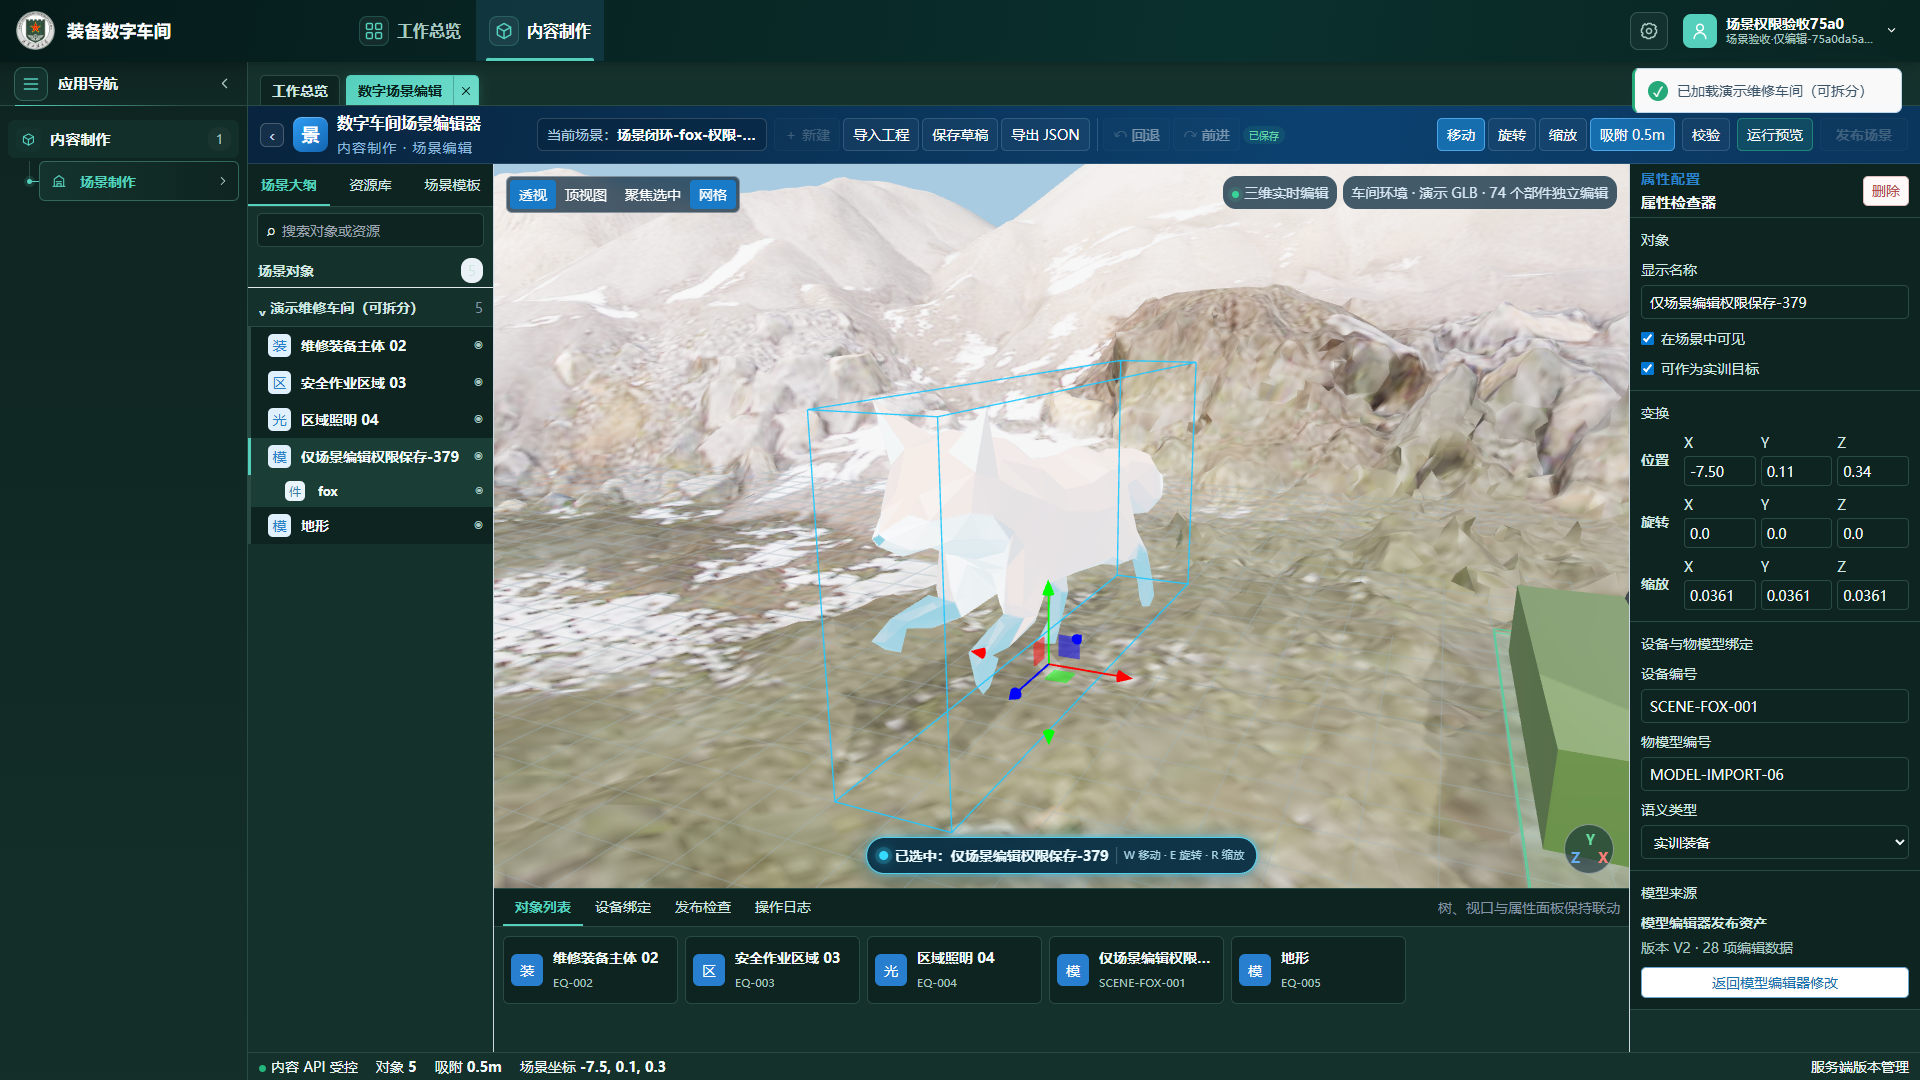Open the user account dropdown chevron
Image resolution: width=1920 pixels, height=1080 pixels.
click(1892, 31)
